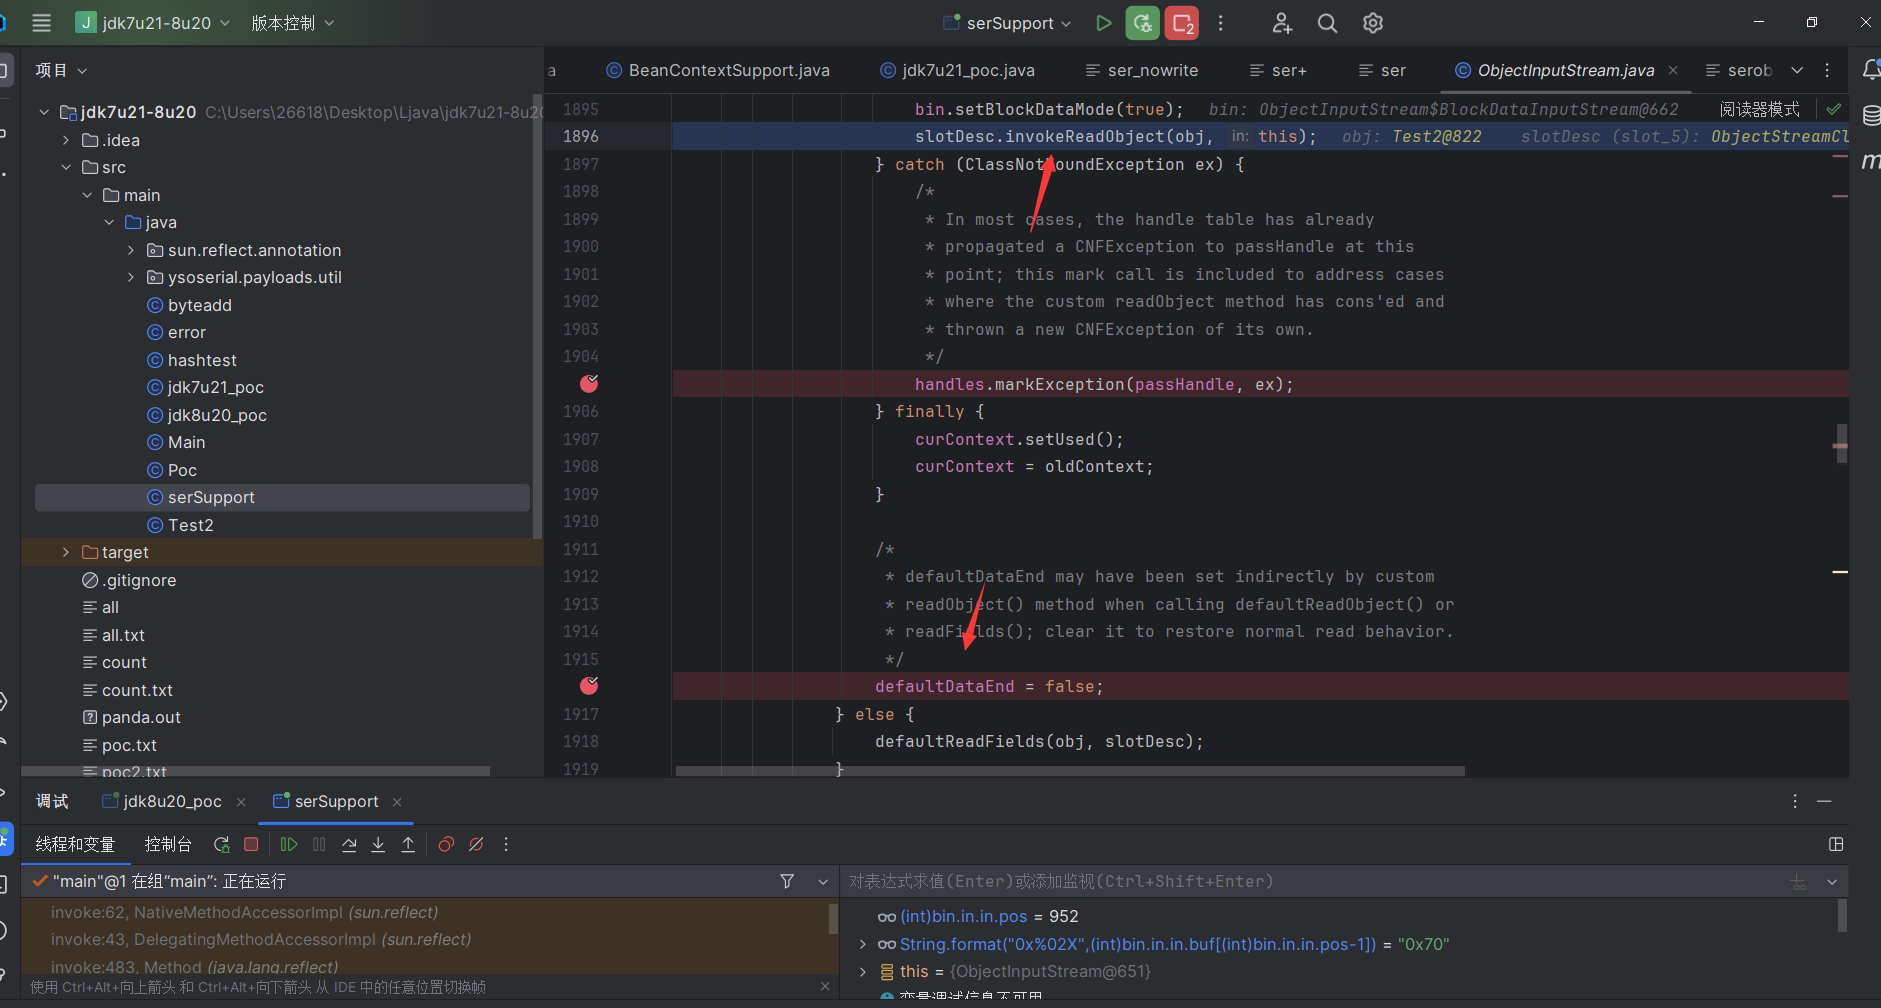Pause program in debug toolbar

point(319,844)
